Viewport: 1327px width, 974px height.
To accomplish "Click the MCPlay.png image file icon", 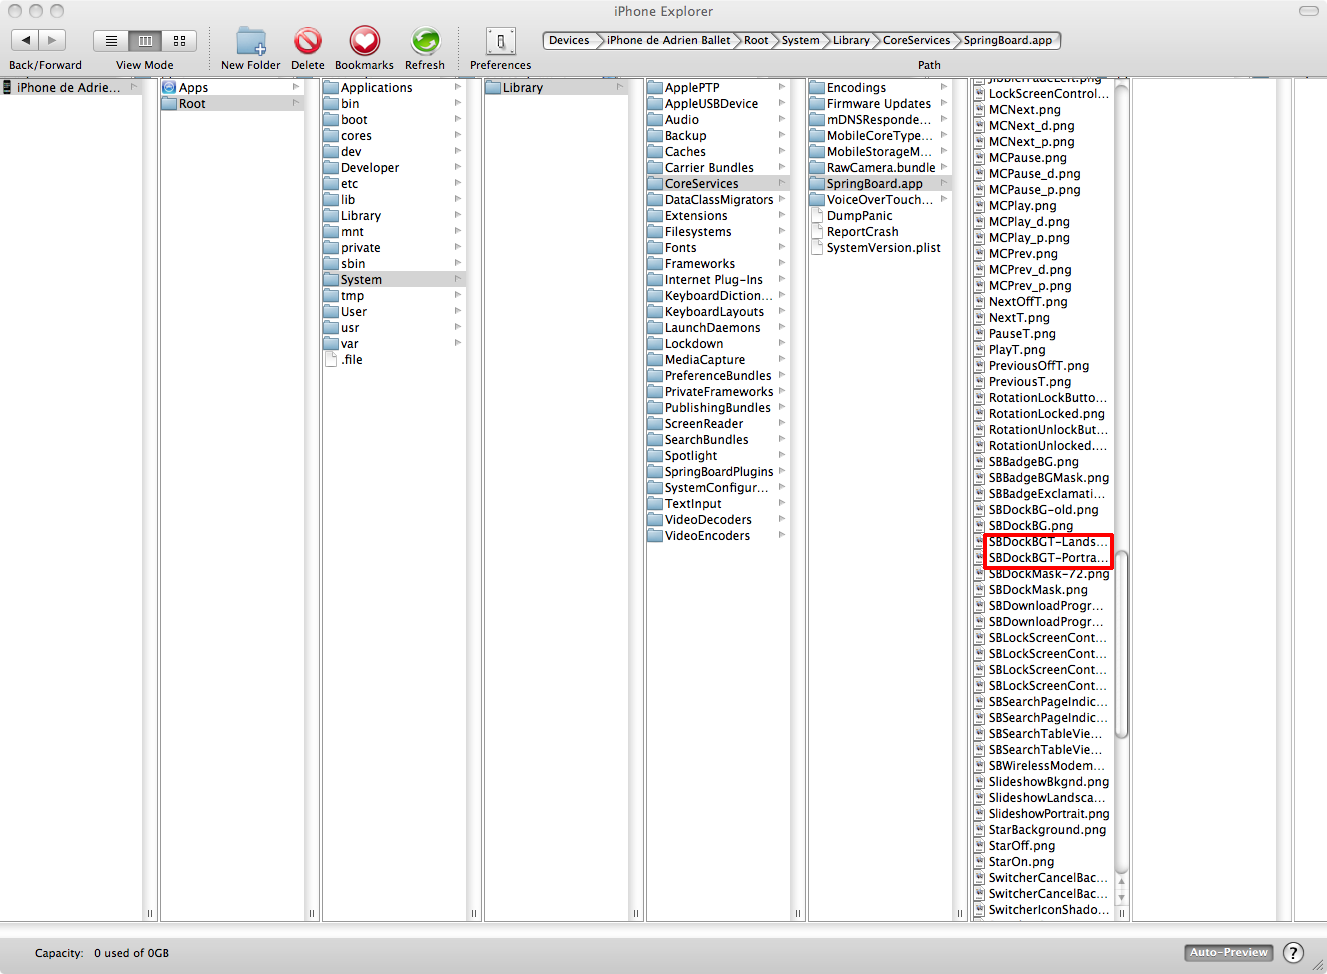I will pyautogui.click(x=980, y=206).
